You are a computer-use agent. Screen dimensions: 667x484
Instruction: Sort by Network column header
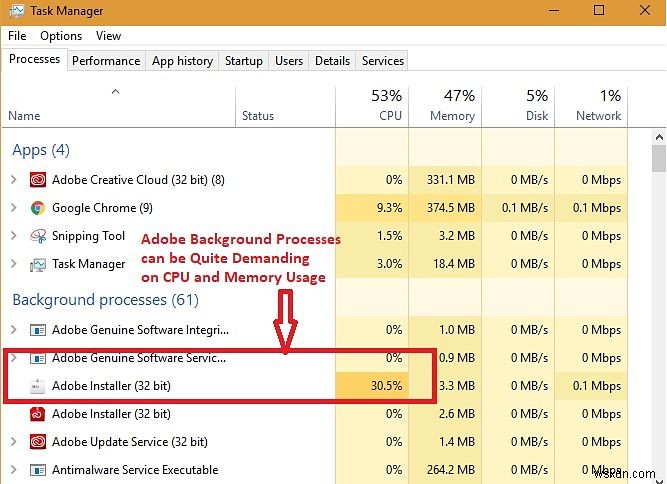(x=591, y=106)
